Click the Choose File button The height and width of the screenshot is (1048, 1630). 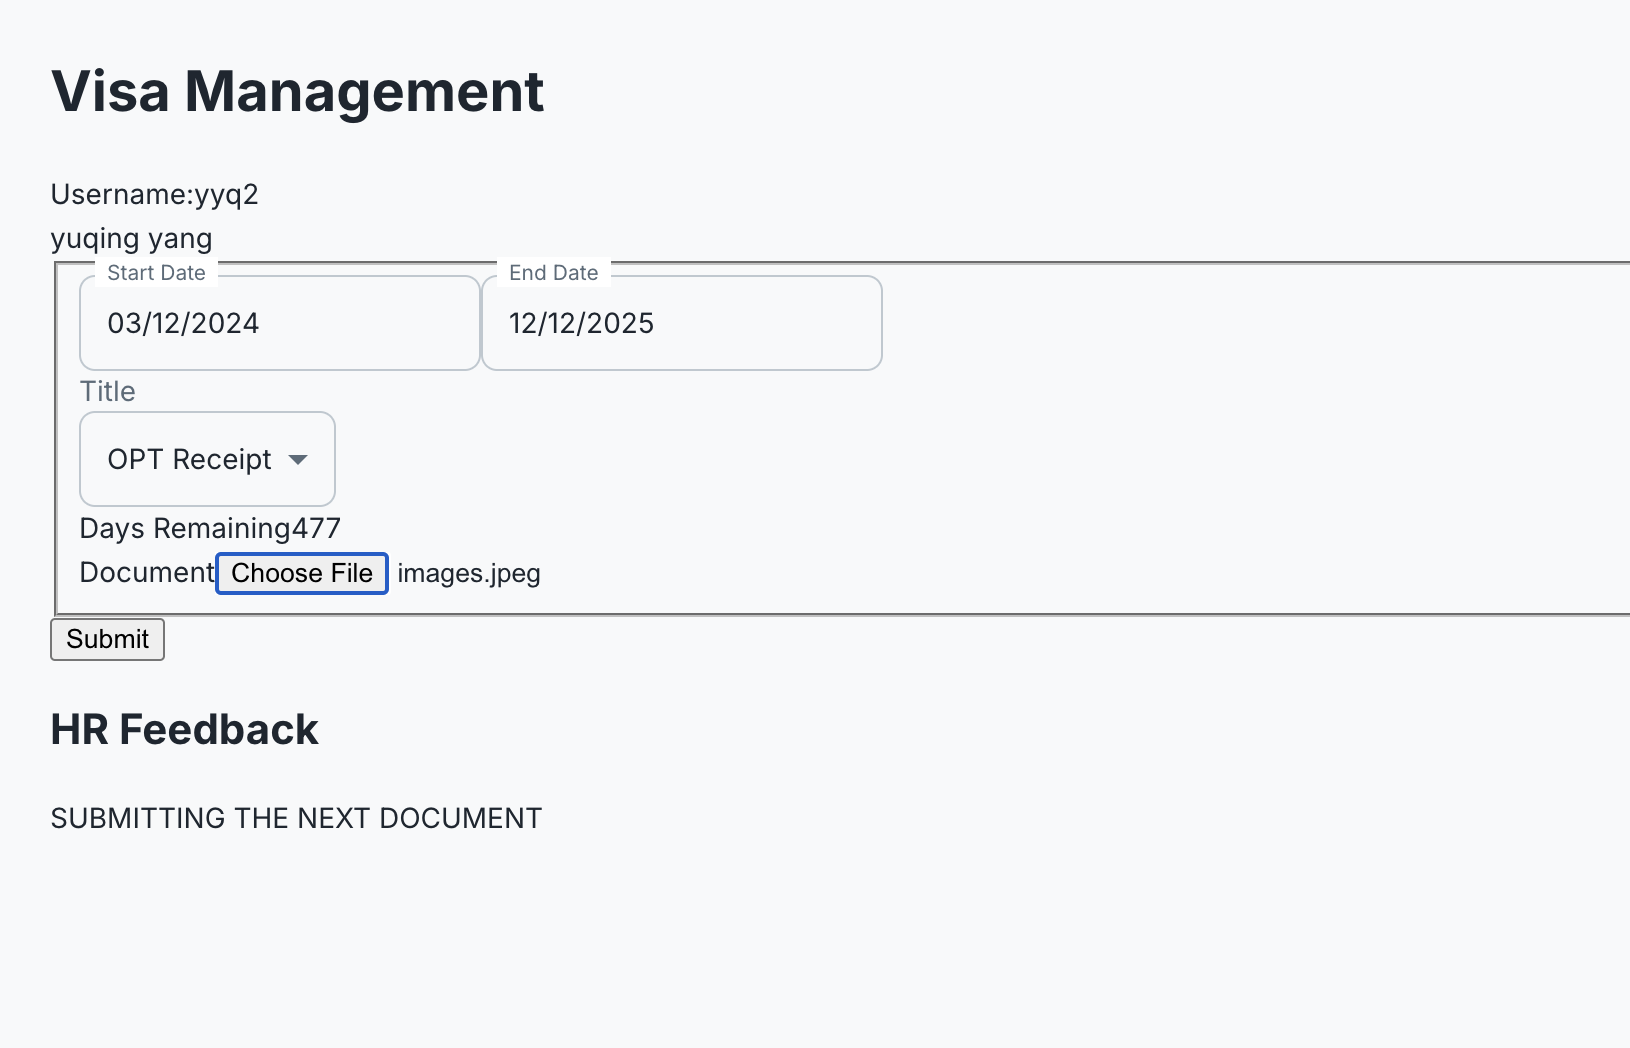tap(301, 573)
